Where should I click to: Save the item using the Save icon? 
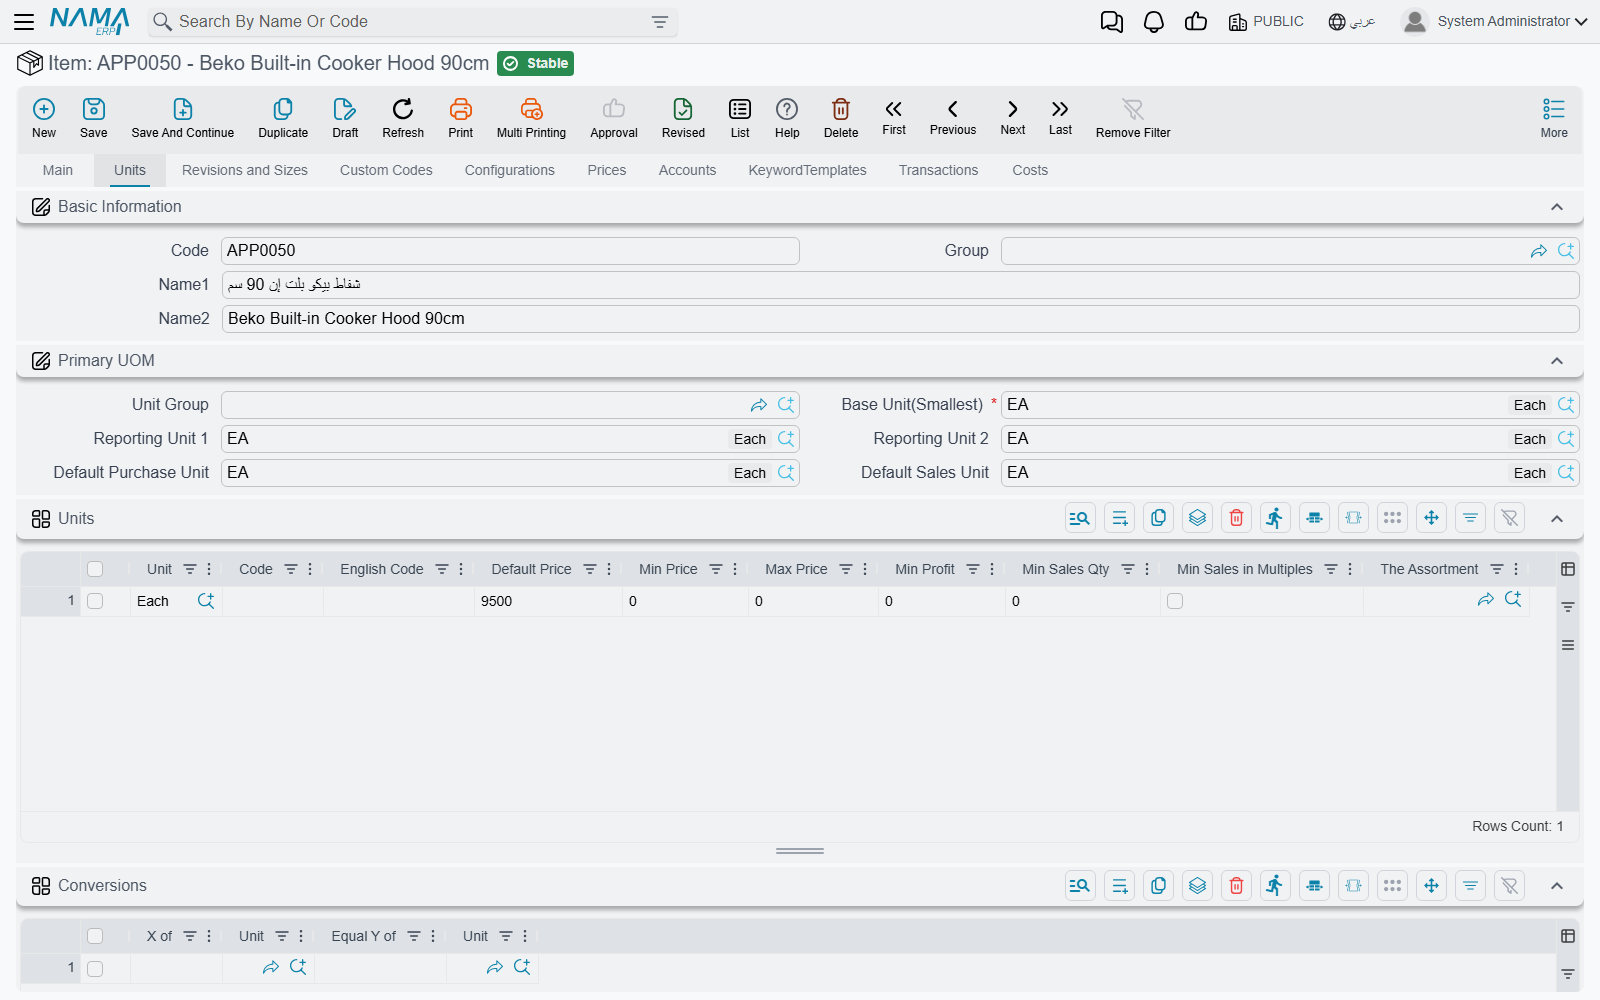coord(94,118)
